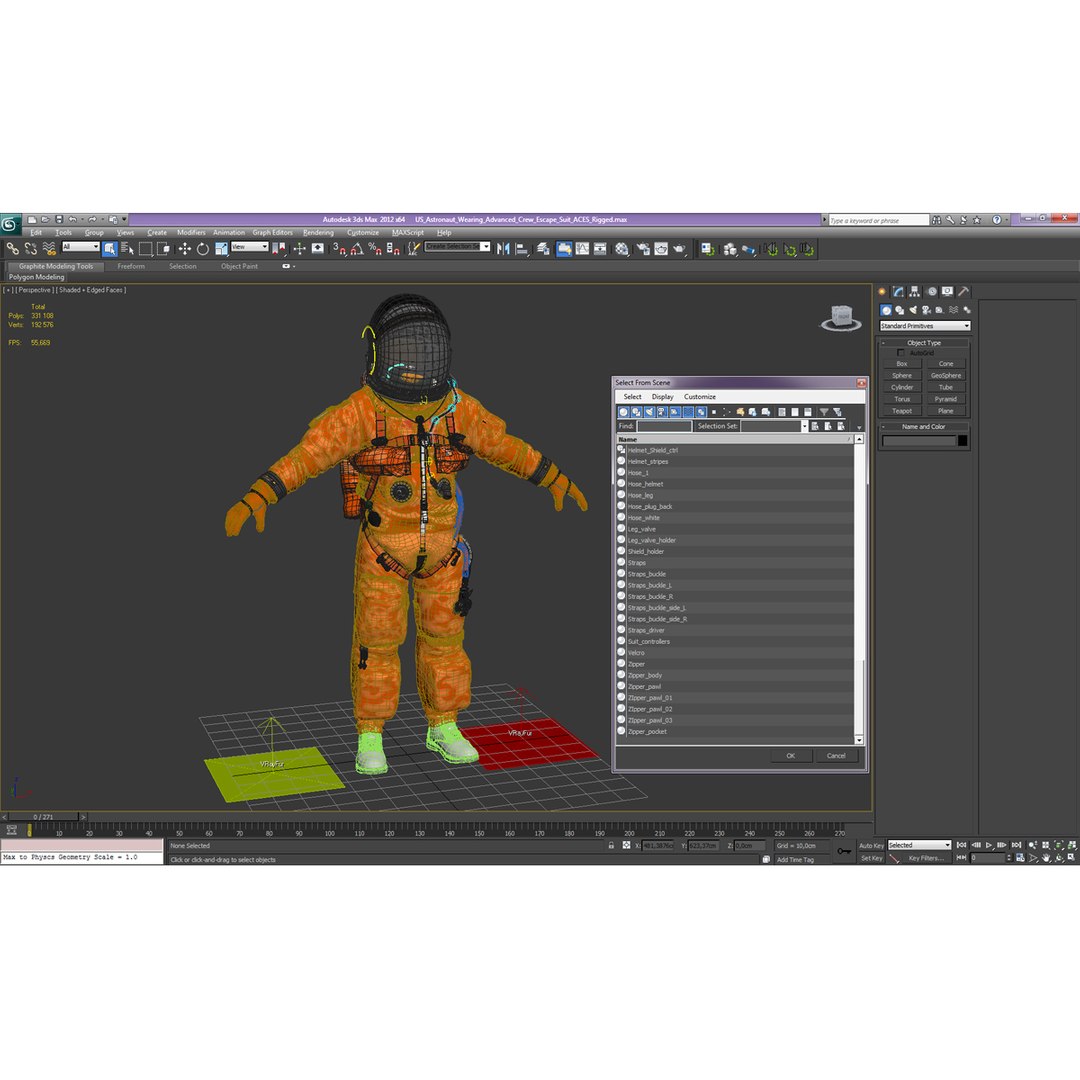The width and height of the screenshot is (1080, 1080).
Task: Open the Display panel tab icon
Action: tap(948, 291)
